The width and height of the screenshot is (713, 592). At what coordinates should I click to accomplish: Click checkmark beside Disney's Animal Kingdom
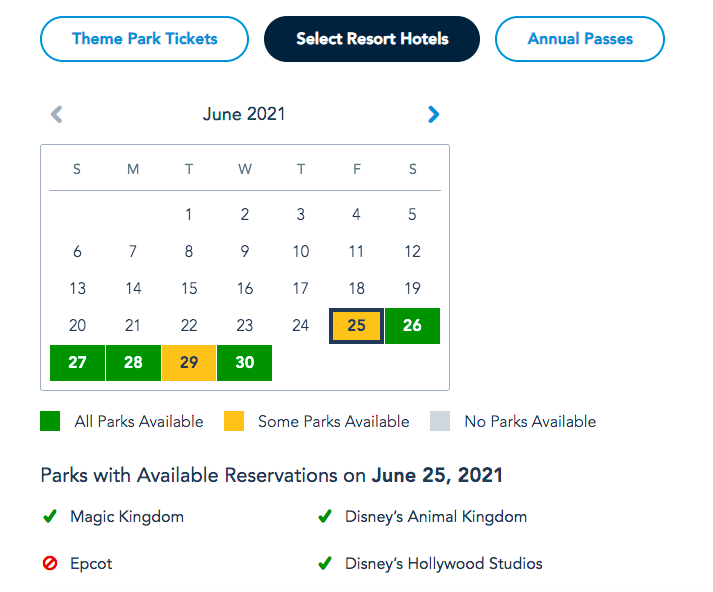point(324,517)
